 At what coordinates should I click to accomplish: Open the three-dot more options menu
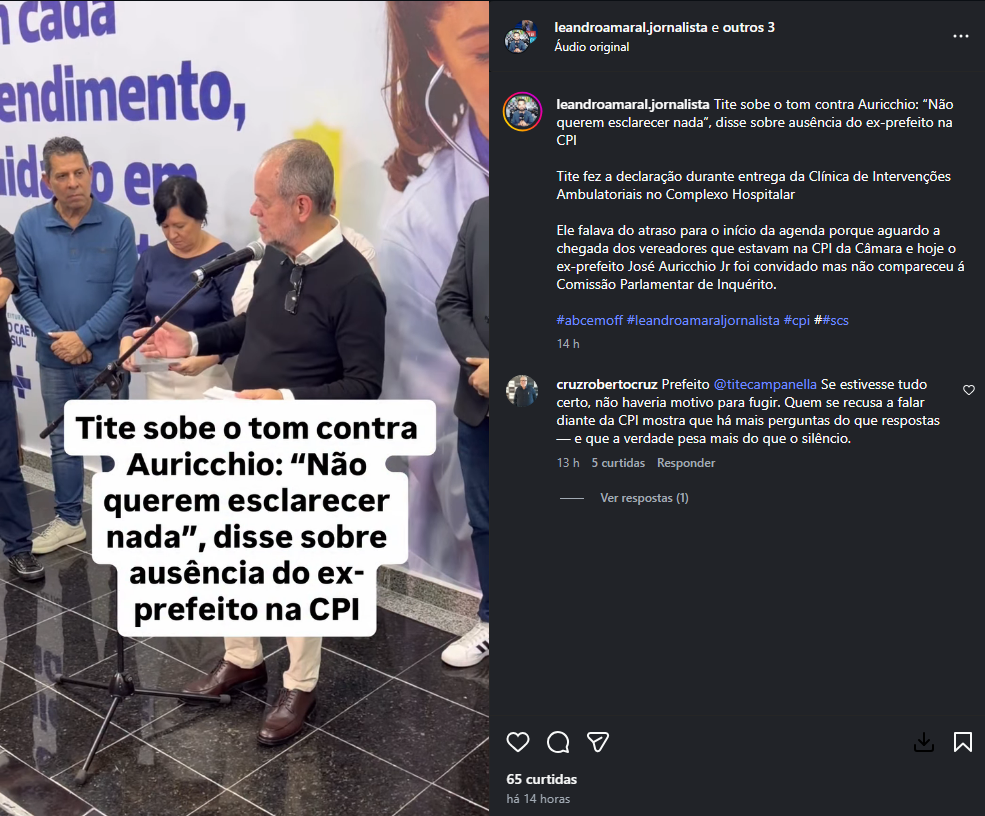click(961, 36)
